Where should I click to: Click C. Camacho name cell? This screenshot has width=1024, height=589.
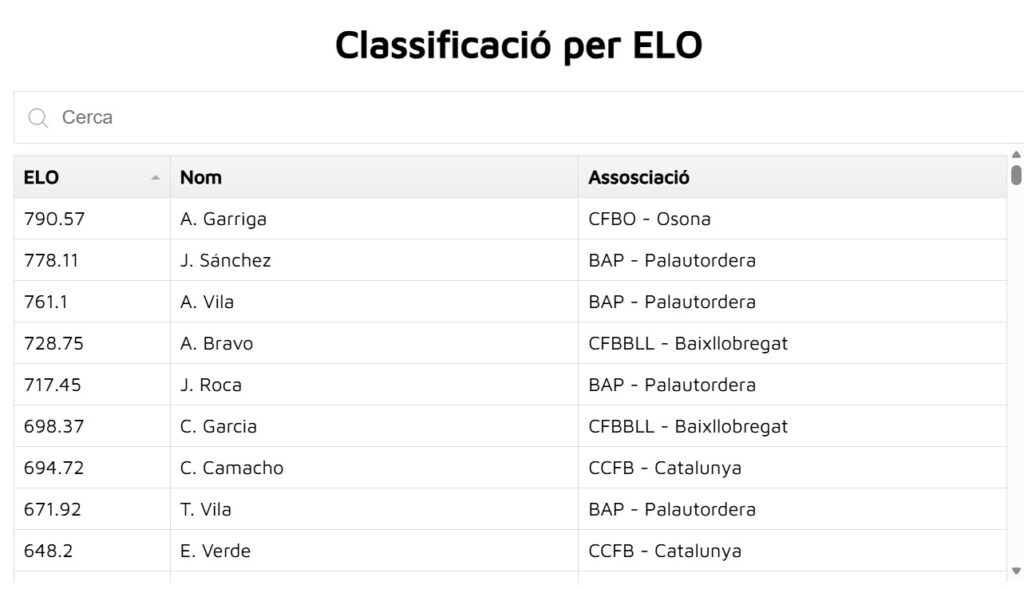[232, 468]
